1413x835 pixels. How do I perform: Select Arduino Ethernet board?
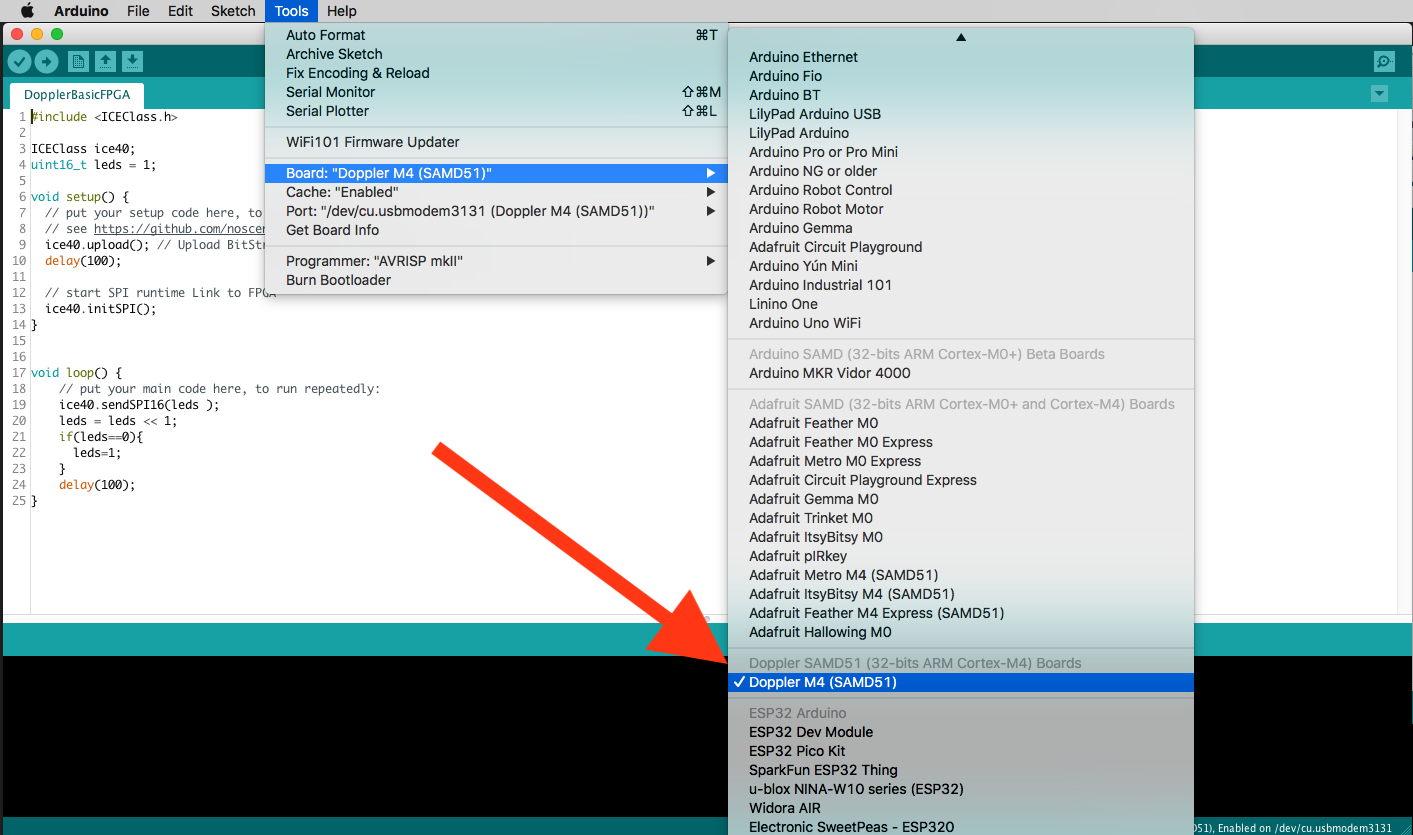[961, 57]
